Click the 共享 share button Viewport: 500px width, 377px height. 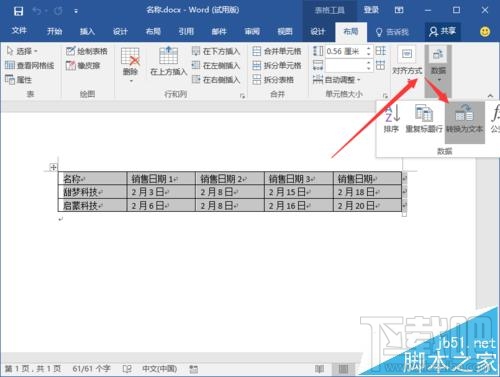442,31
